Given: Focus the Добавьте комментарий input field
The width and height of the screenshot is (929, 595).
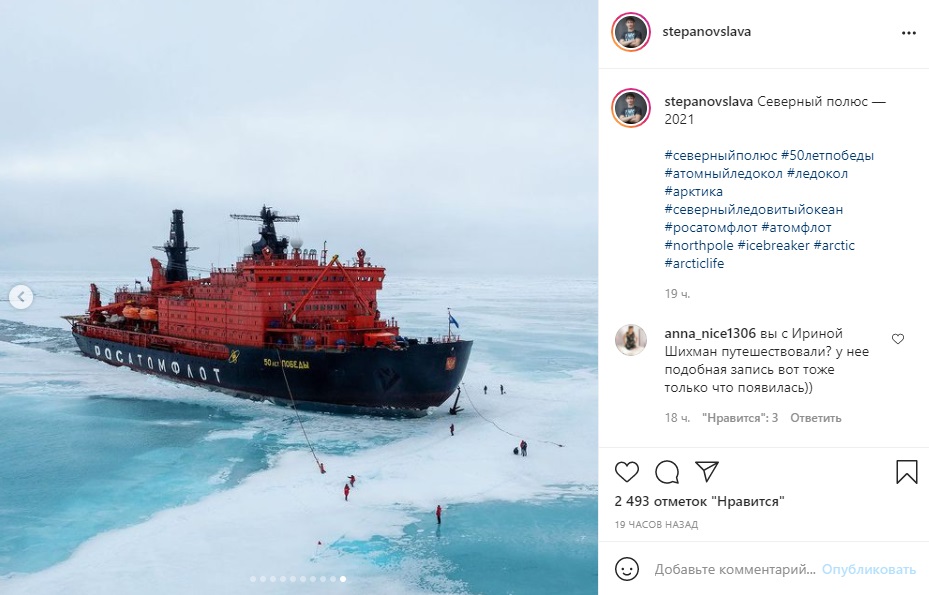Looking at the screenshot, I should pos(735,570).
